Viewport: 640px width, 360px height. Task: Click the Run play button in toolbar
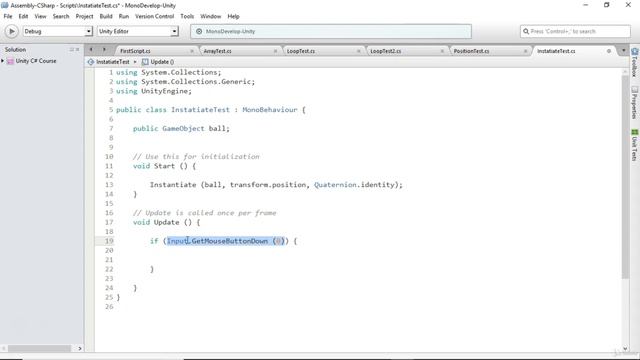click(x=11, y=31)
